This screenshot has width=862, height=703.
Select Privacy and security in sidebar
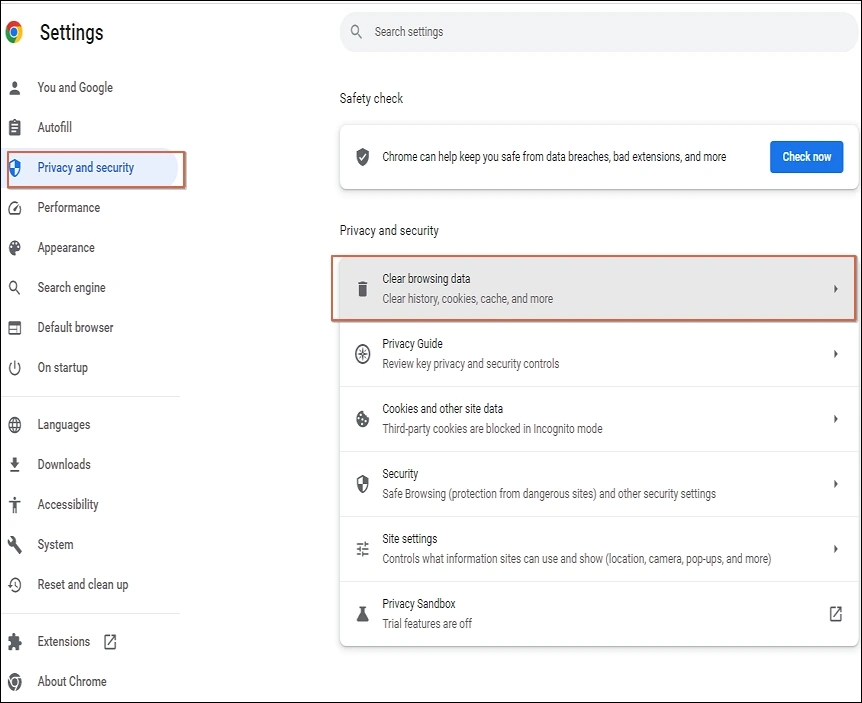[91, 168]
